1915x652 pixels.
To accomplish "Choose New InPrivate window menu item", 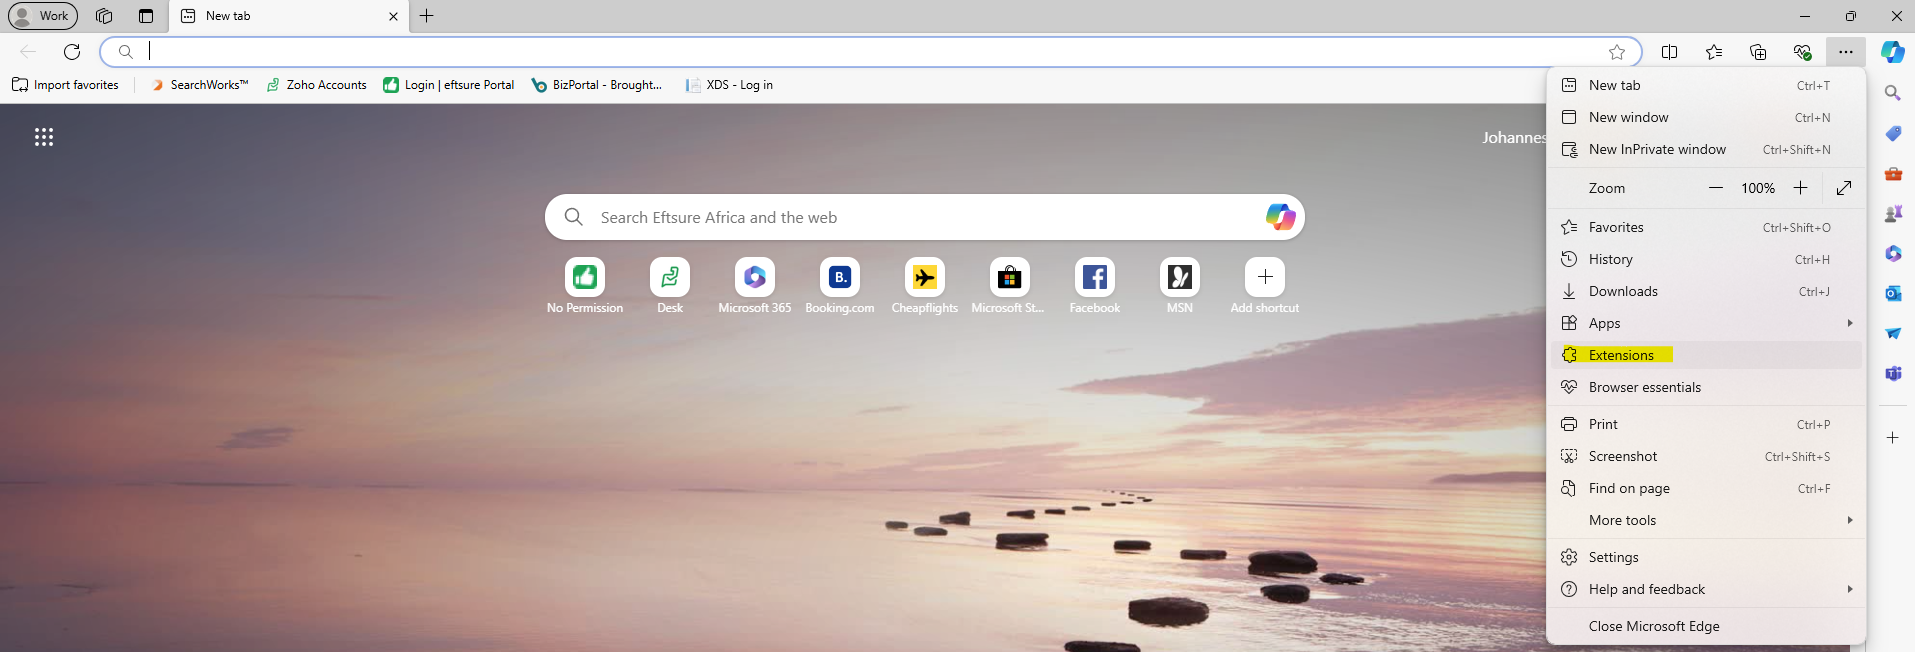I will click(x=1657, y=149).
